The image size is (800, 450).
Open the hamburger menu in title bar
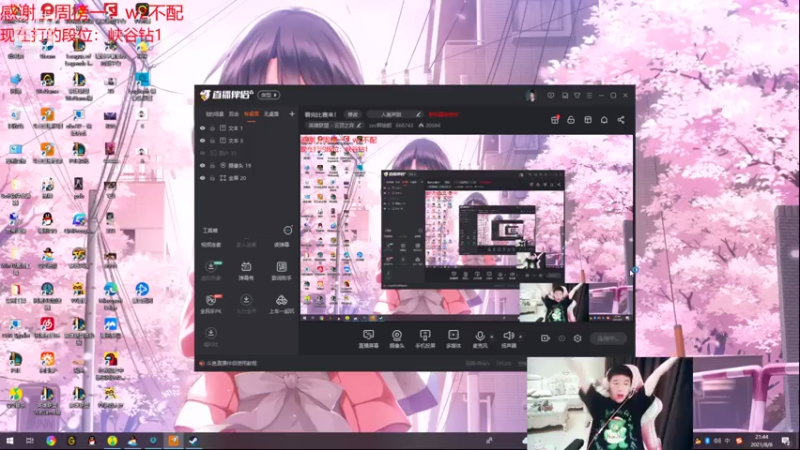(589, 95)
